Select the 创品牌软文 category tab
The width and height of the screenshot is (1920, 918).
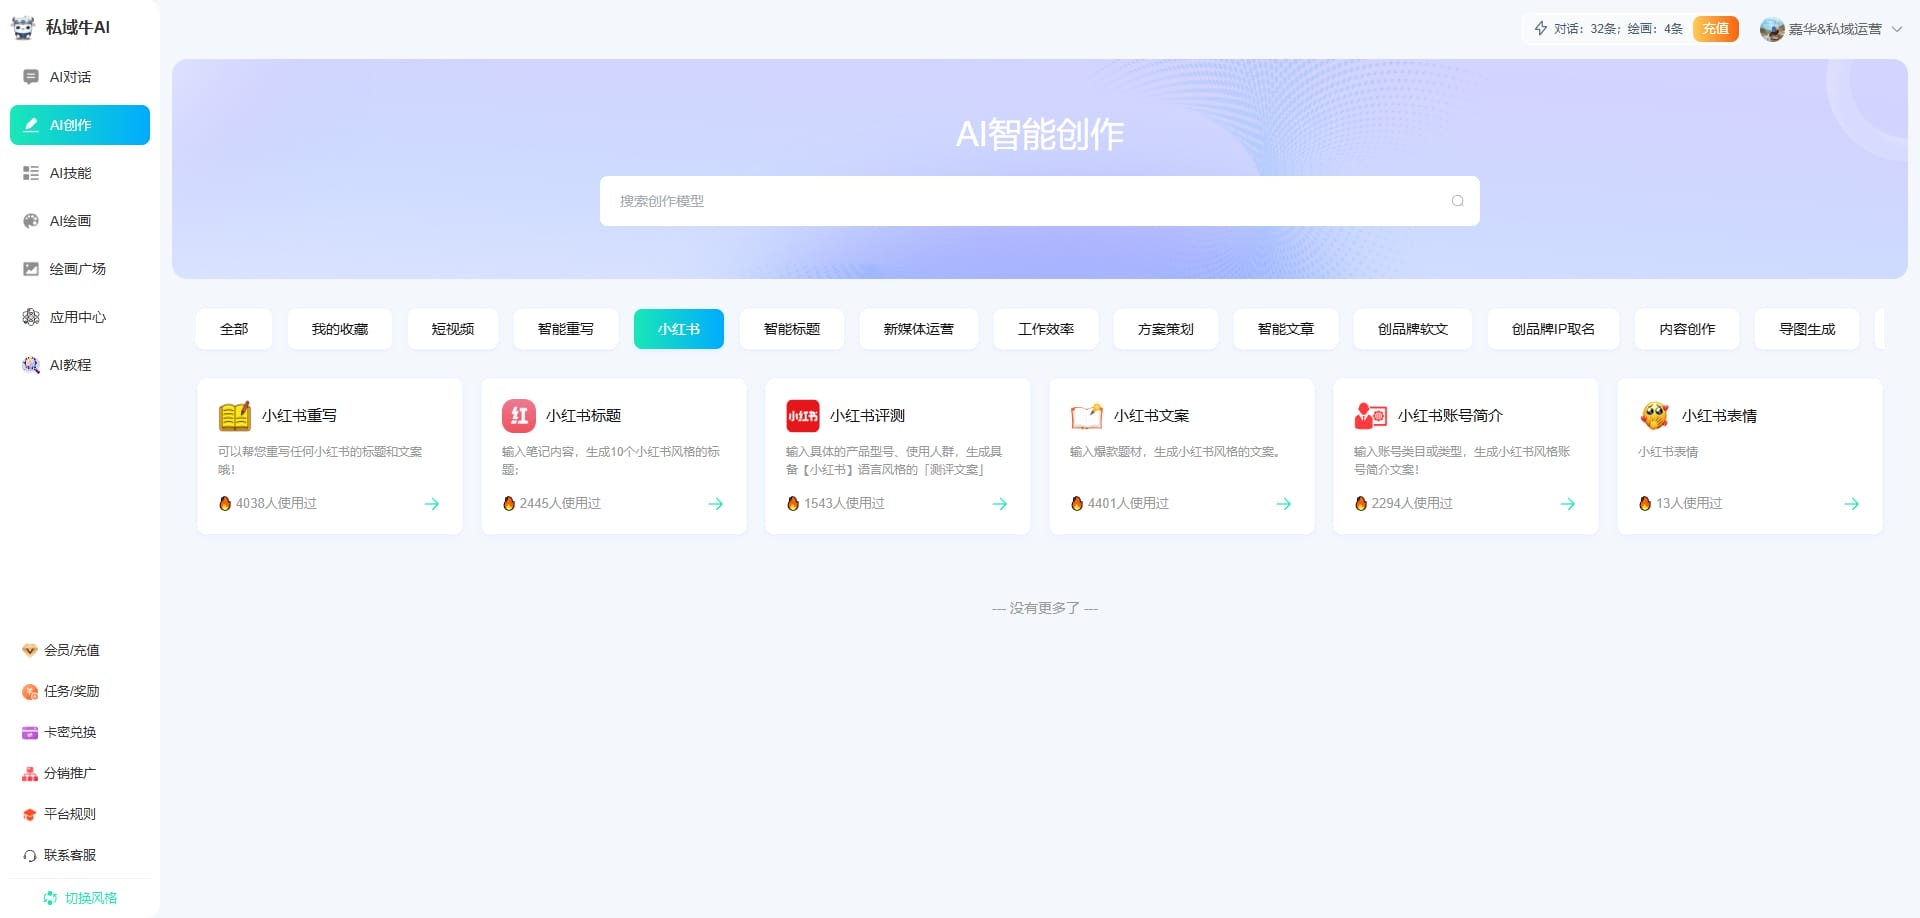click(x=1413, y=329)
